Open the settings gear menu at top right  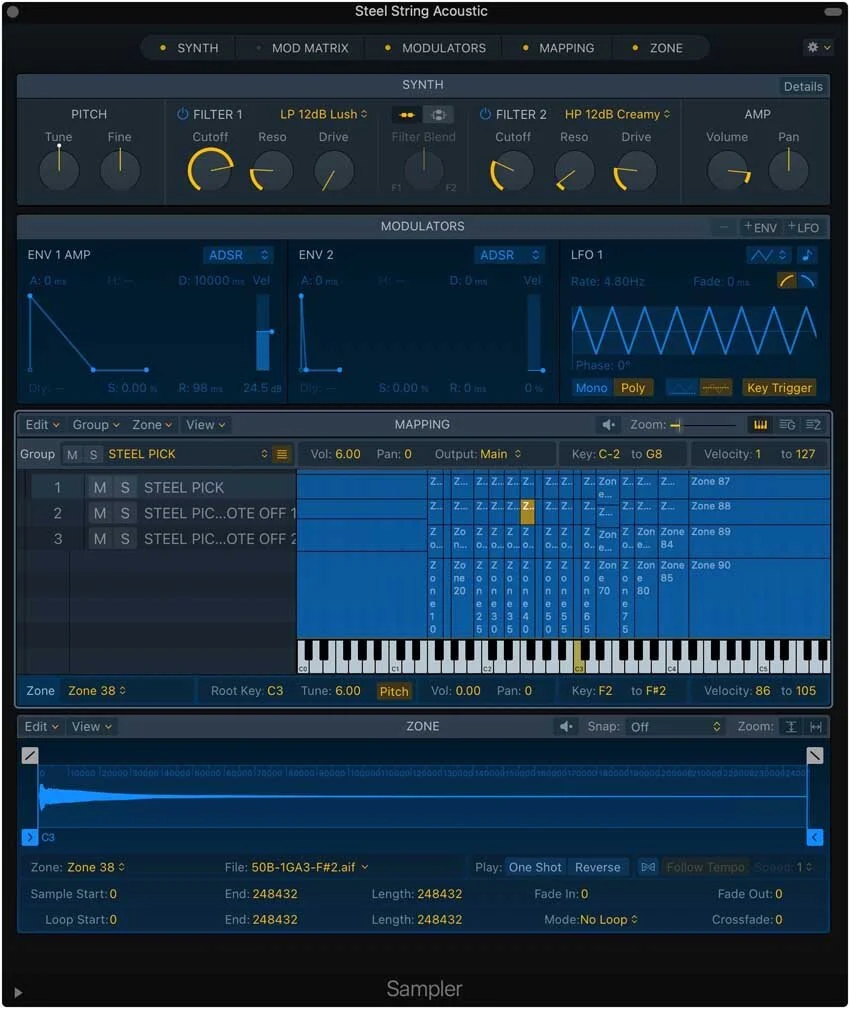pos(816,47)
